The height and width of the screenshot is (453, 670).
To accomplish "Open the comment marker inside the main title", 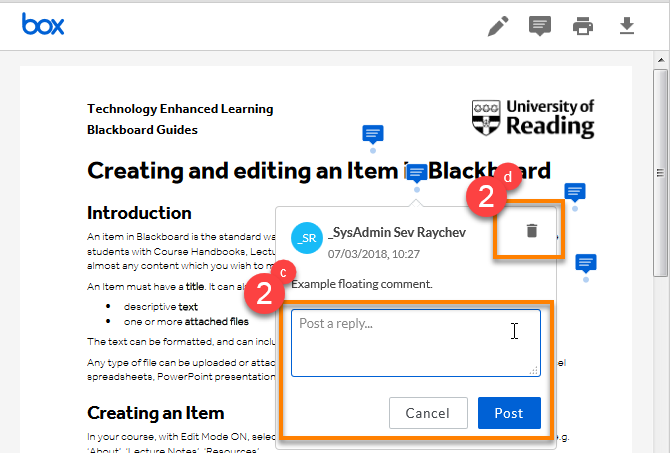I will click(417, 174).
